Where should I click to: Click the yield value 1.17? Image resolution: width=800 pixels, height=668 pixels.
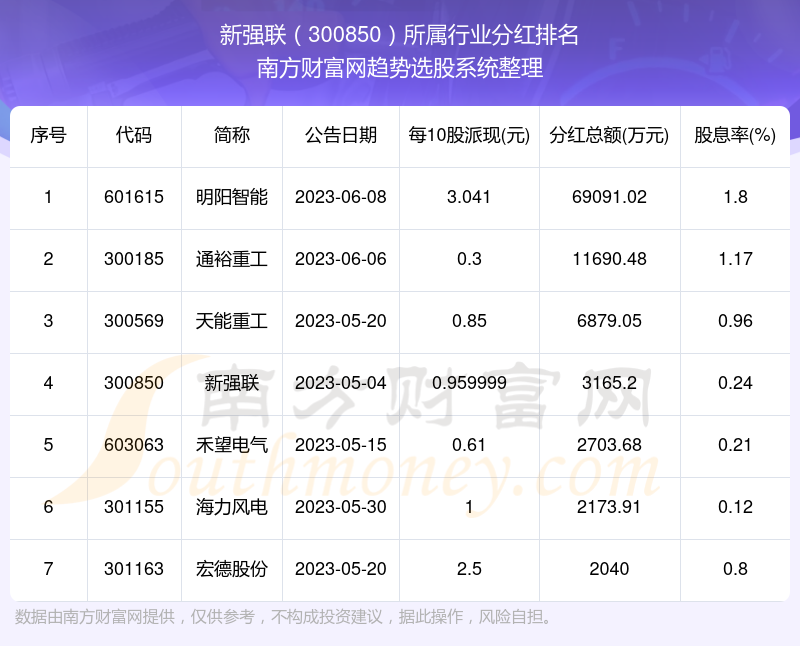[735, 259]
